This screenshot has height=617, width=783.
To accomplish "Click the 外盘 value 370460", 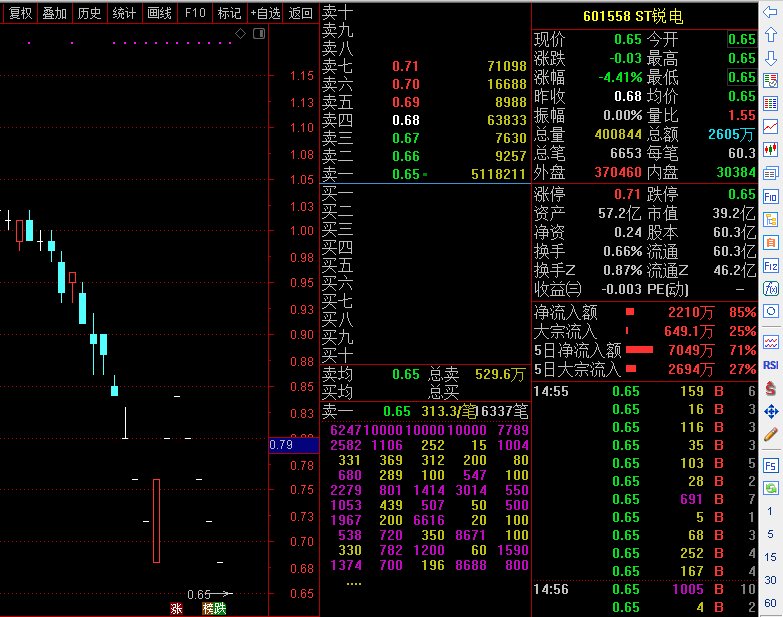I will pyautogui.click(x=618, y=172).
